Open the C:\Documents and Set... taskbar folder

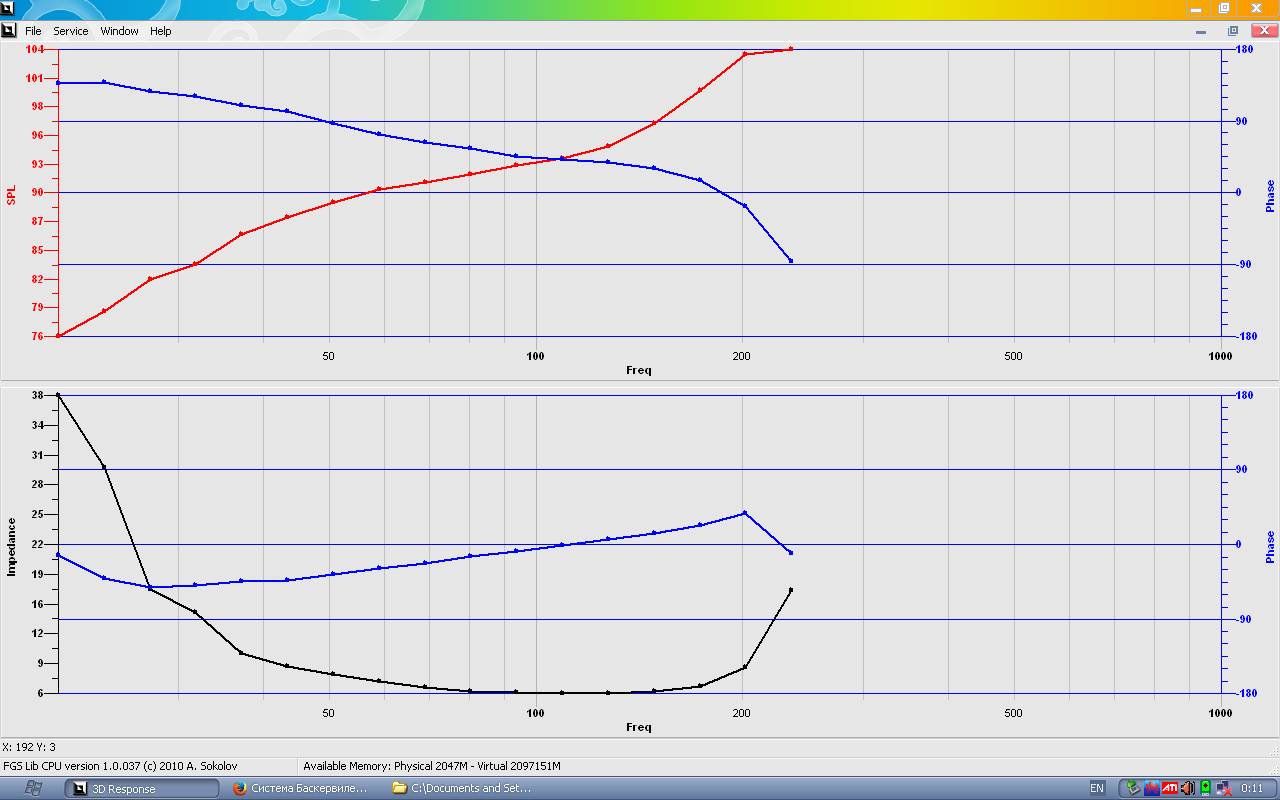pyautogui.click(x=462, y=788)
